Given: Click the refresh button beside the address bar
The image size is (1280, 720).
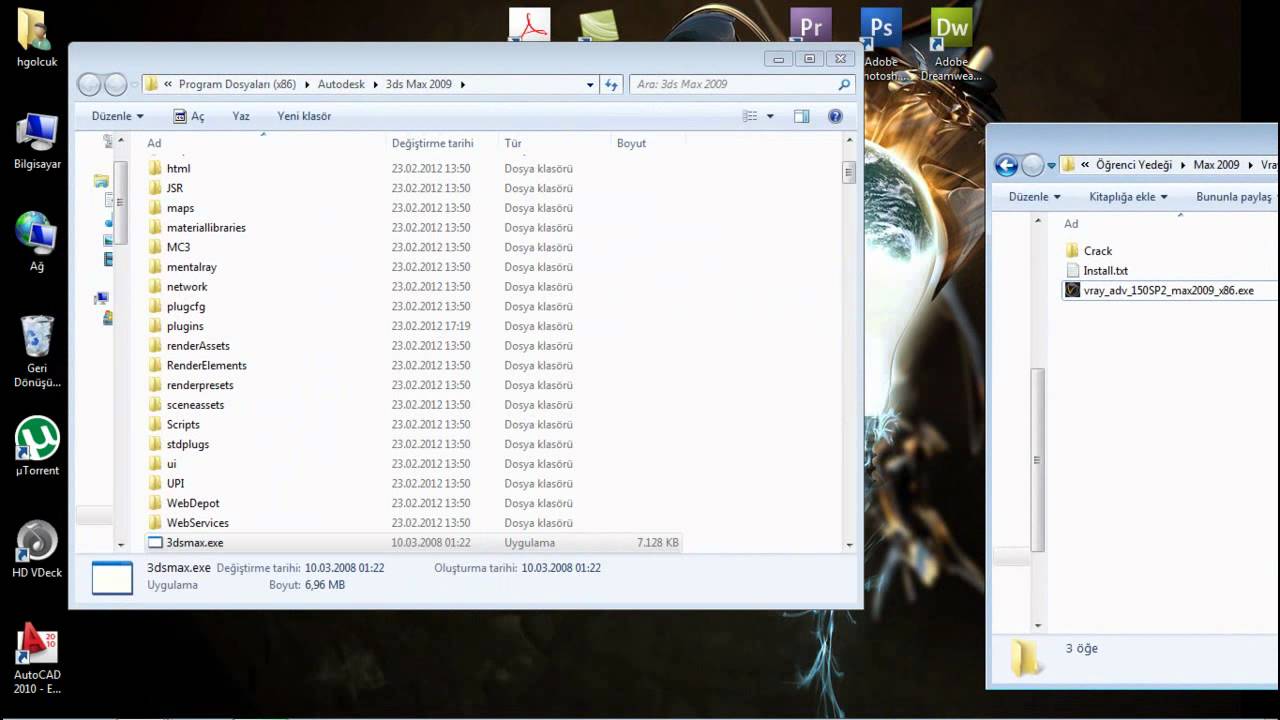Looking at the screenshot, I should click(613, 85).
